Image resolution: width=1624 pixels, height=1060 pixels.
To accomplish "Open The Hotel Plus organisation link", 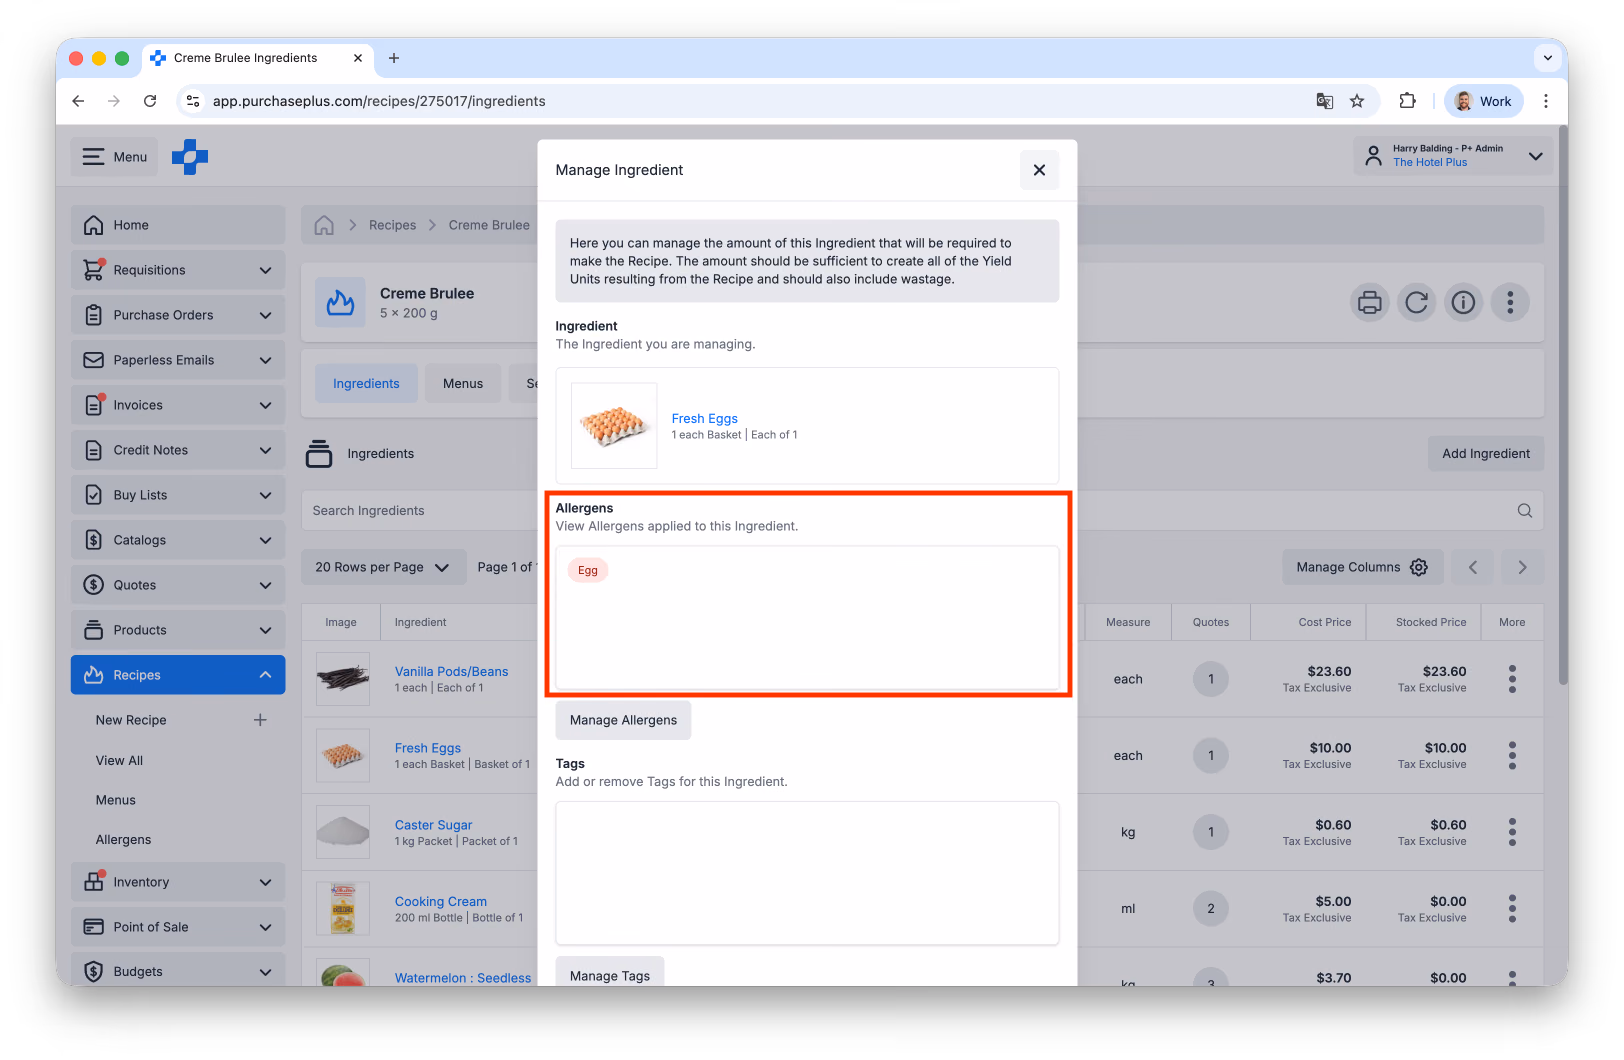I will pos(1430,163).
